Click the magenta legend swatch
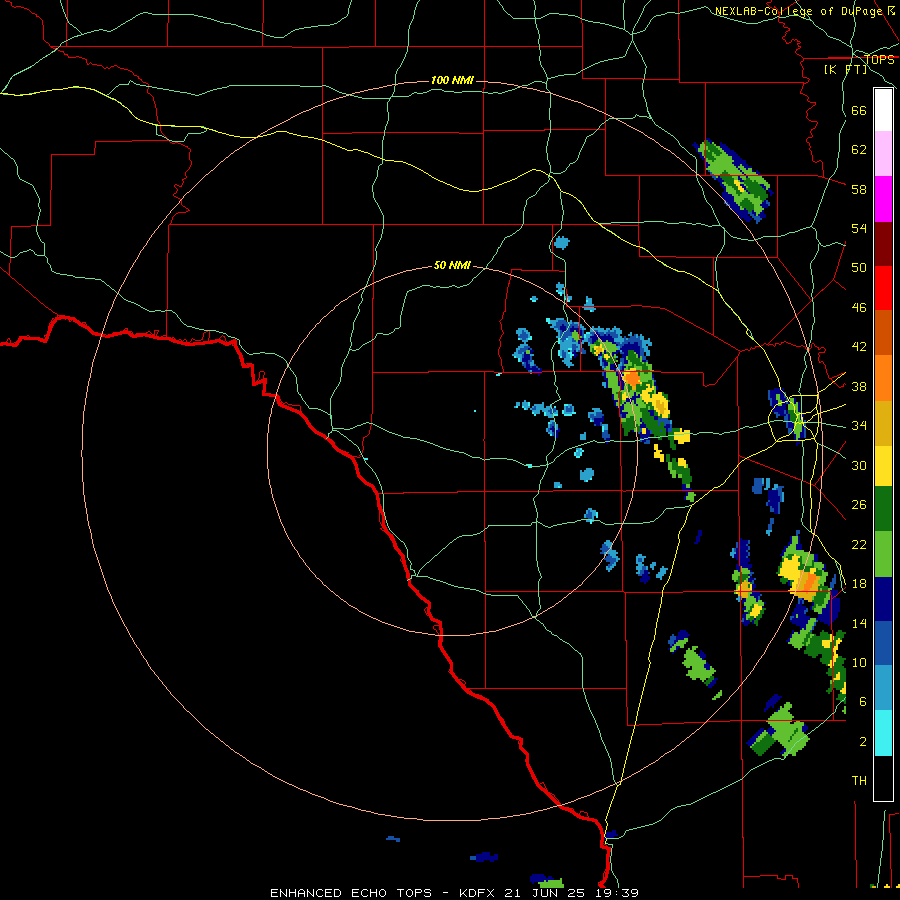900x900 pixels. tap(883, 199)
